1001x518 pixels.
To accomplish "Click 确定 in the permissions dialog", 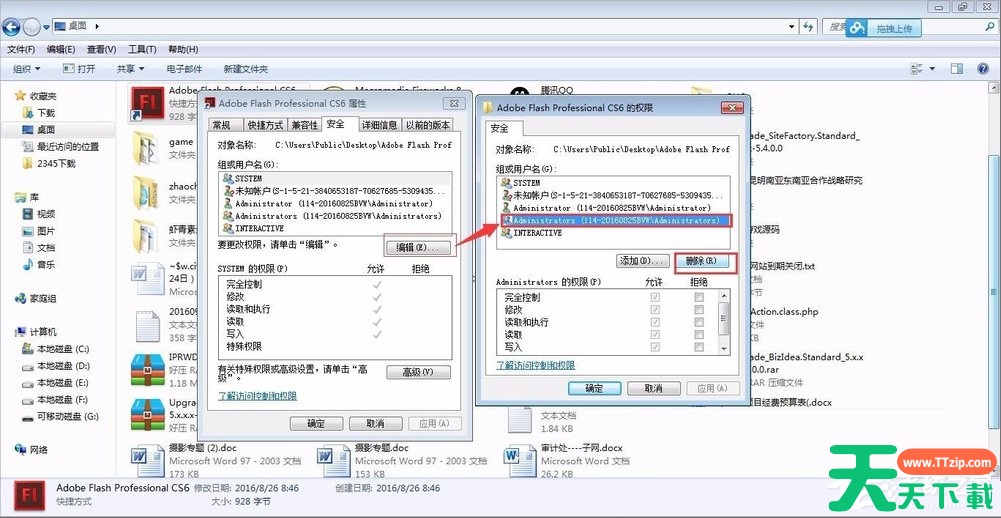I will (594, 388).
